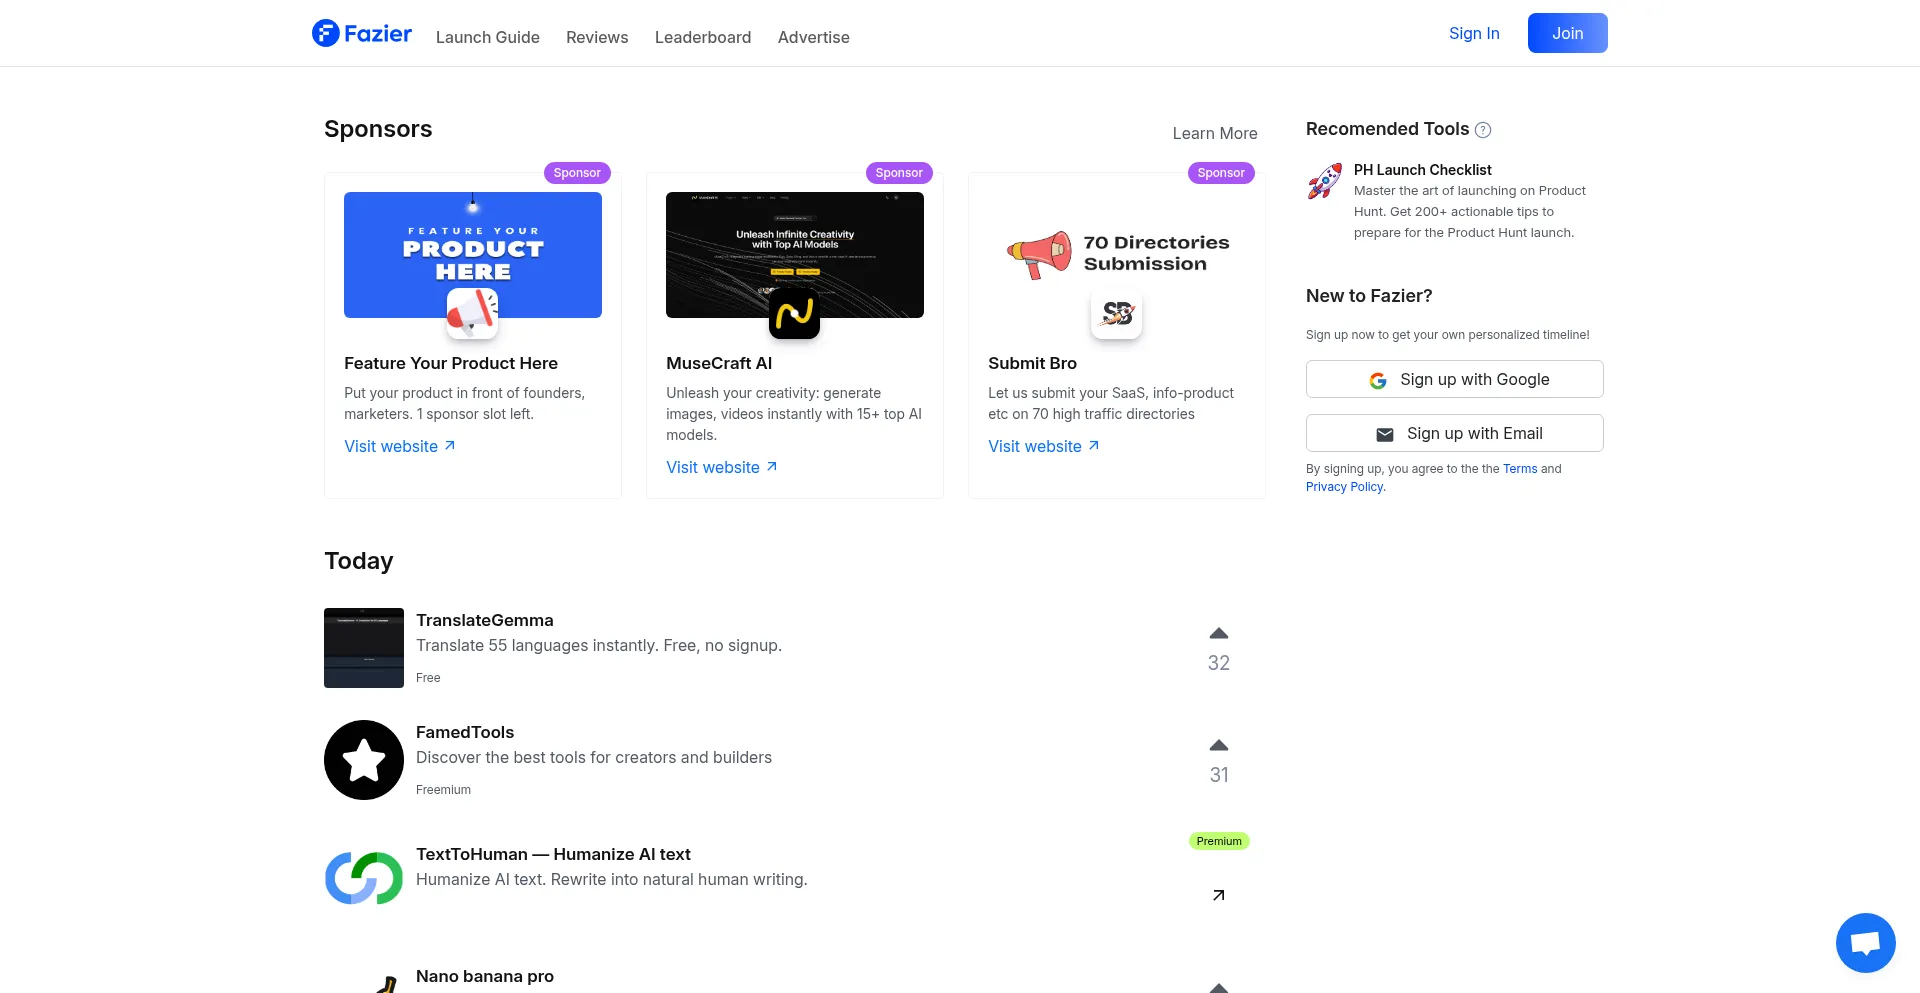Viewport: 1920px width, 993px height.
Task: Open the Advertise page
Action: 814,37
